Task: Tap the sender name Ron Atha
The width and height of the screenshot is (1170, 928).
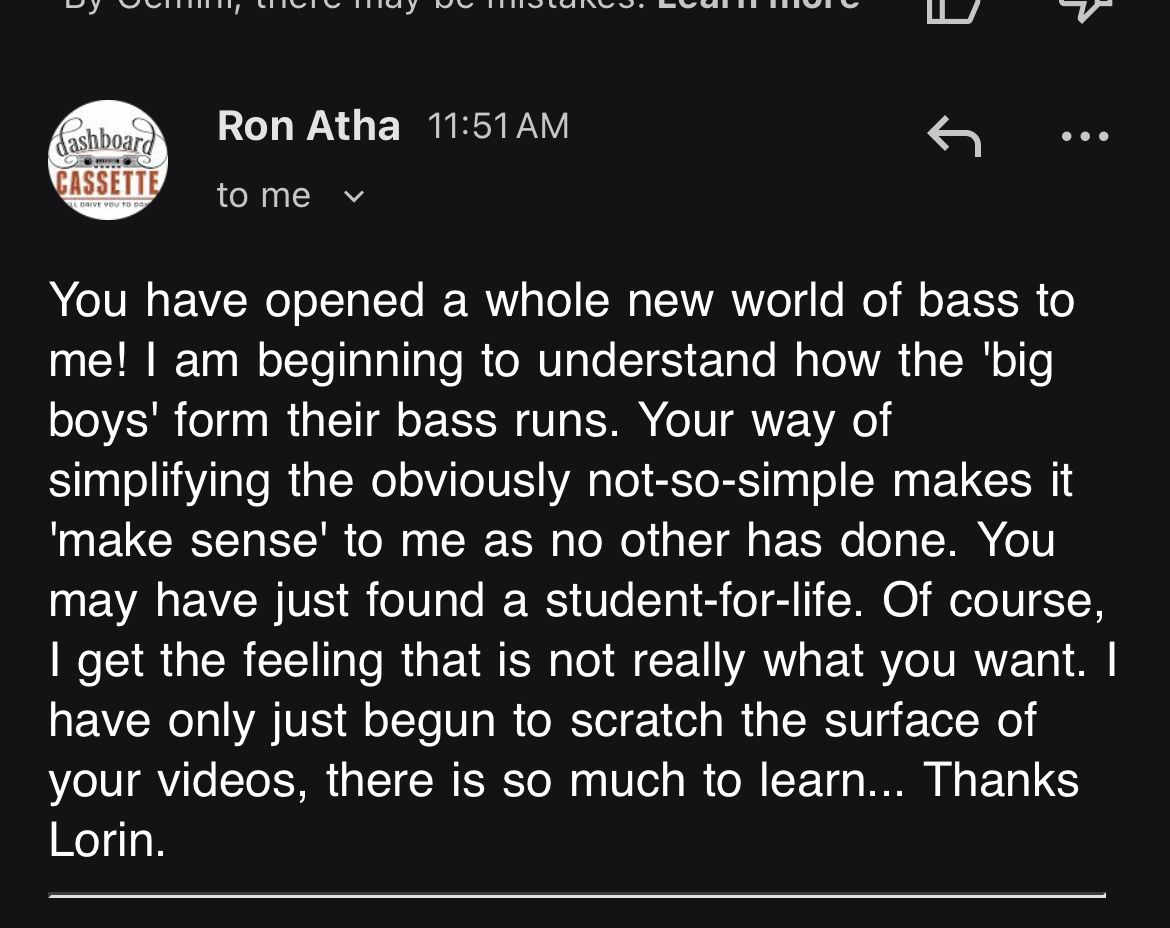Action: point(308,126)
